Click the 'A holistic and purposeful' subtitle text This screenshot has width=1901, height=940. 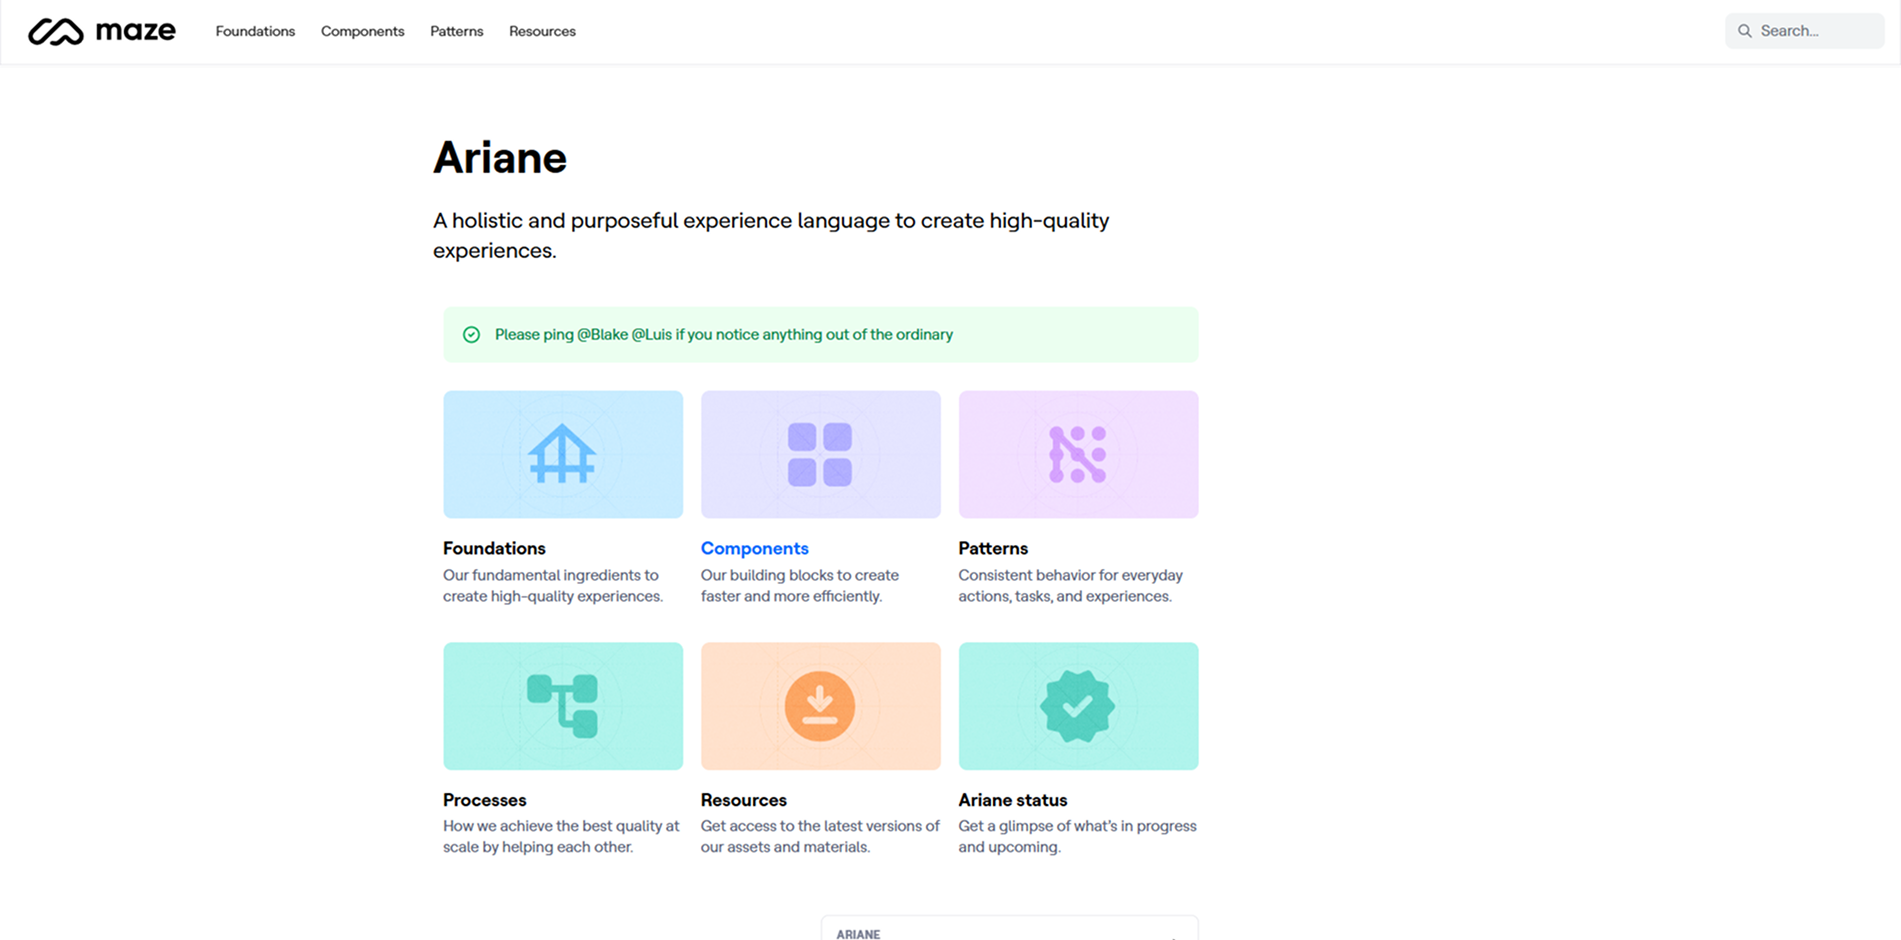coord(771,235)
